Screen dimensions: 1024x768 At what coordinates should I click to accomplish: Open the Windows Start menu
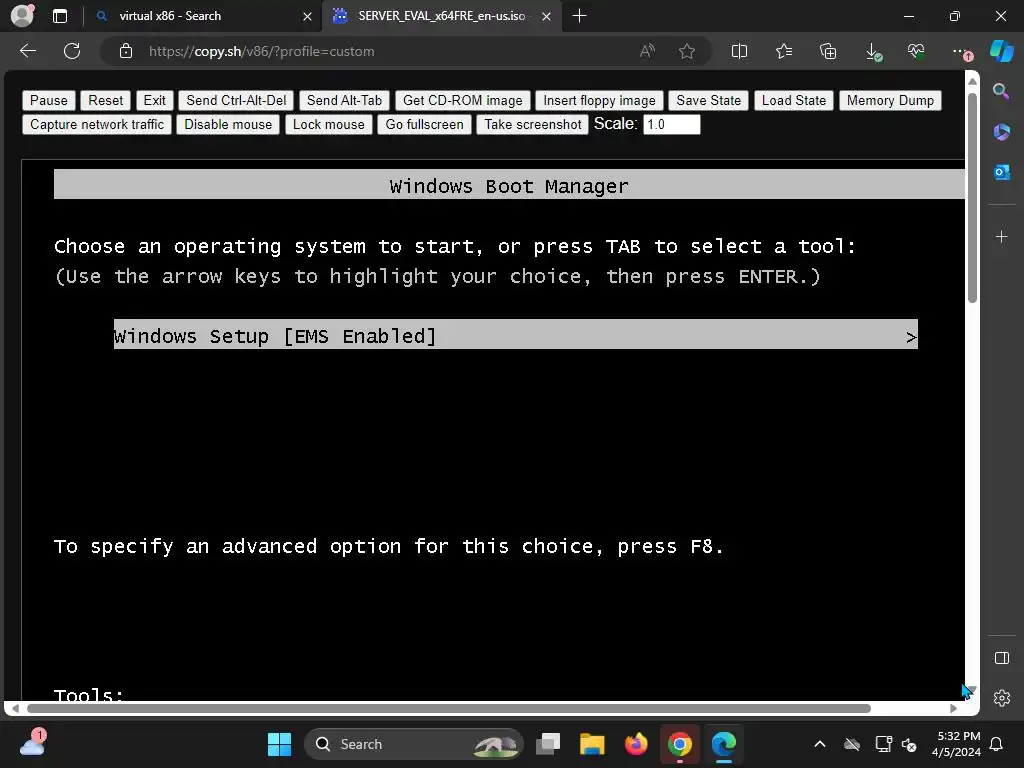pos(280,744)
